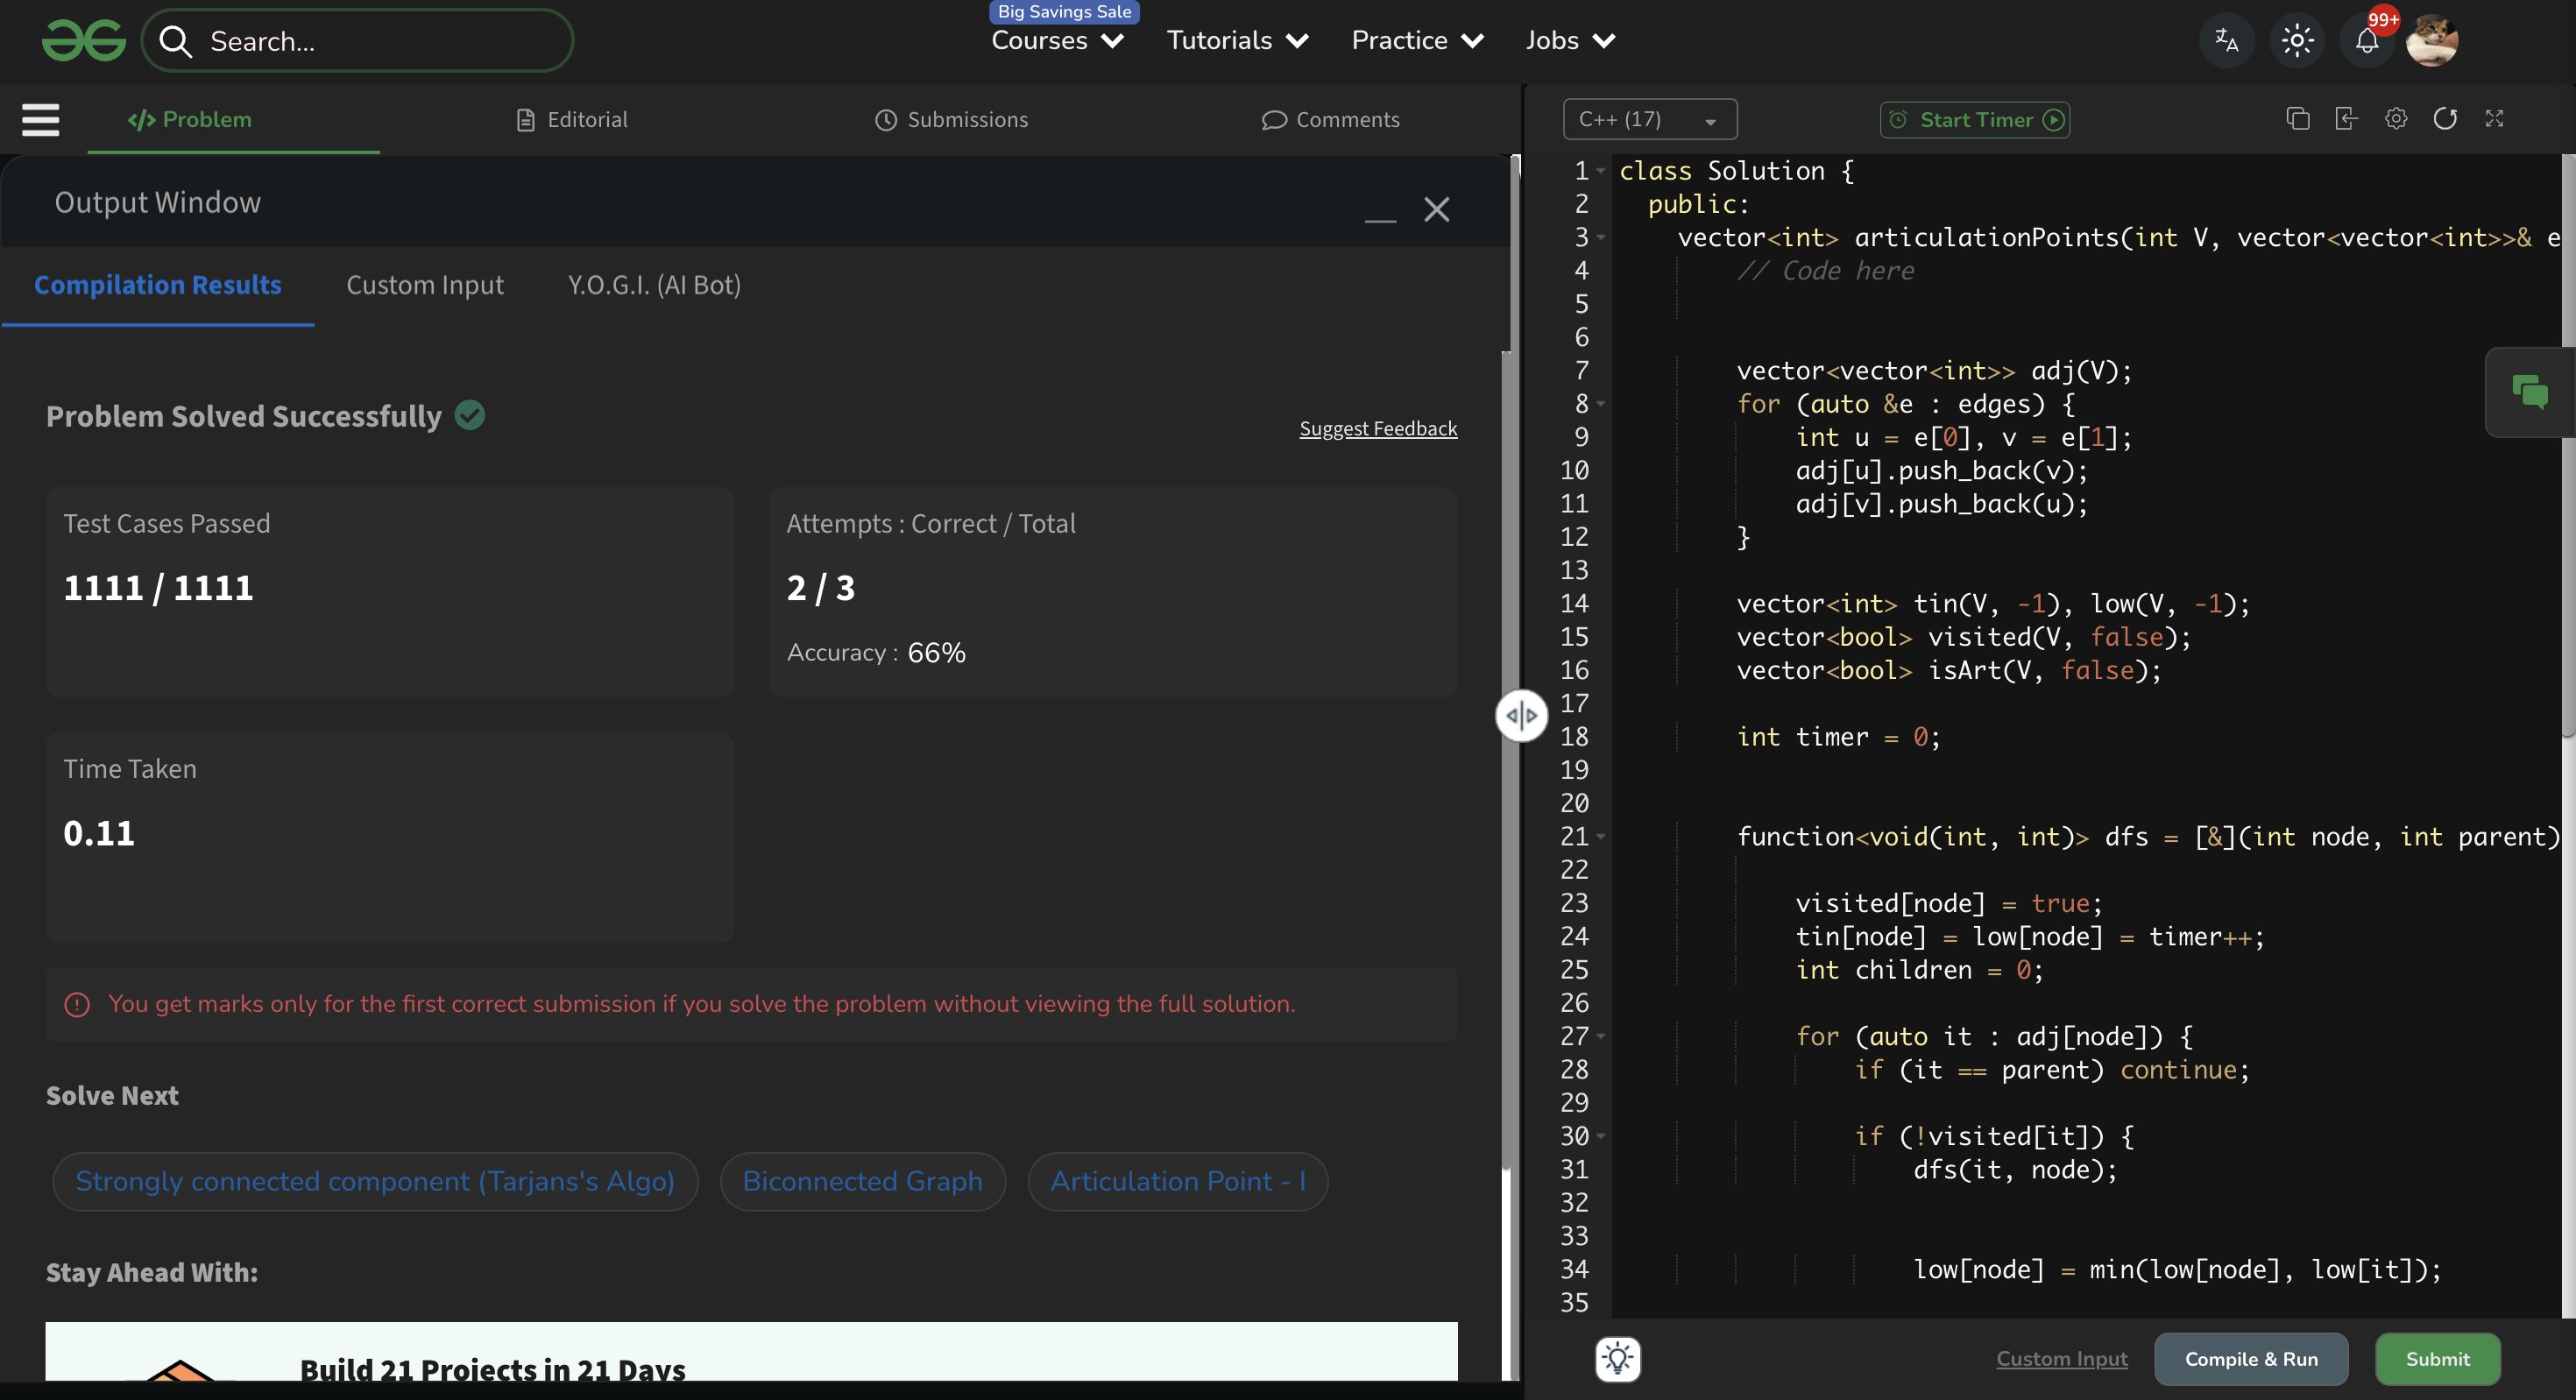The width and height of the screenshot is (2576, 1400).
Task: Toggle the Start Timer control
Action: [x=1975, y=120]
